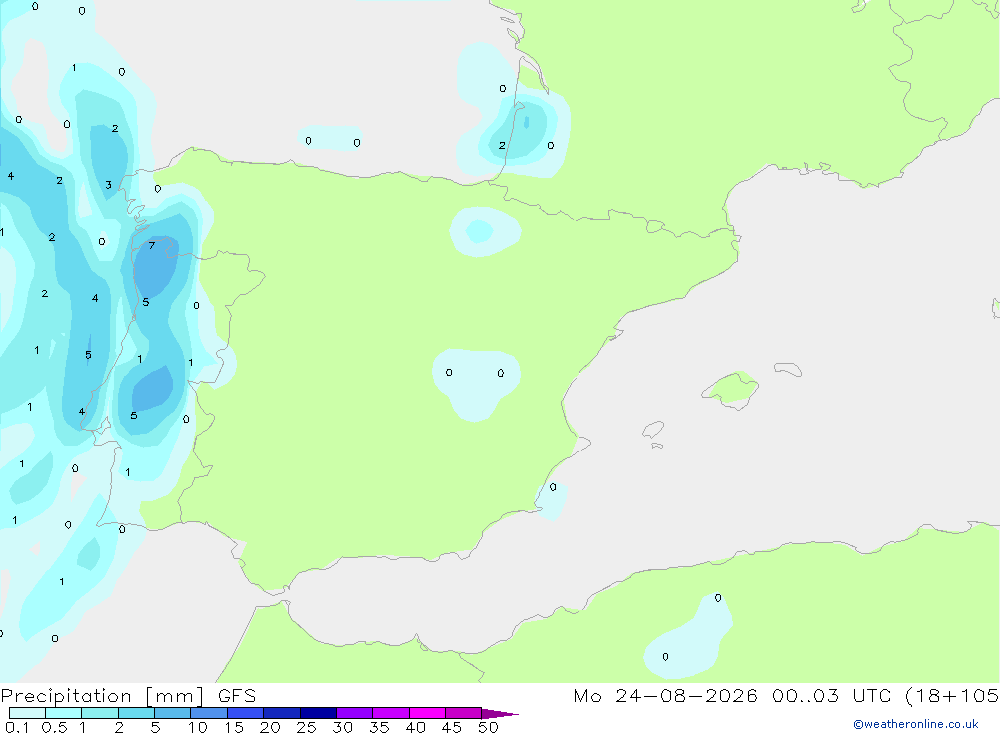Click the 0.5–1 mm legend color box
Image resolution: width=1000 pixels, height=733 pixels.
pos(64,713)
